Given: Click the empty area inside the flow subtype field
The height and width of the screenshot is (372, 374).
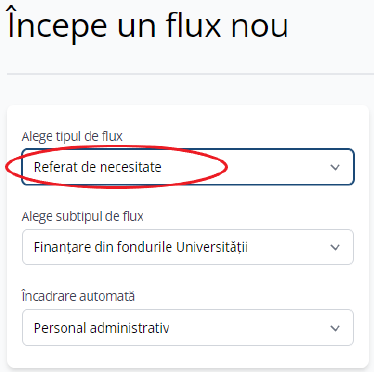Looking at the screenshot, I should pos(287,247).
